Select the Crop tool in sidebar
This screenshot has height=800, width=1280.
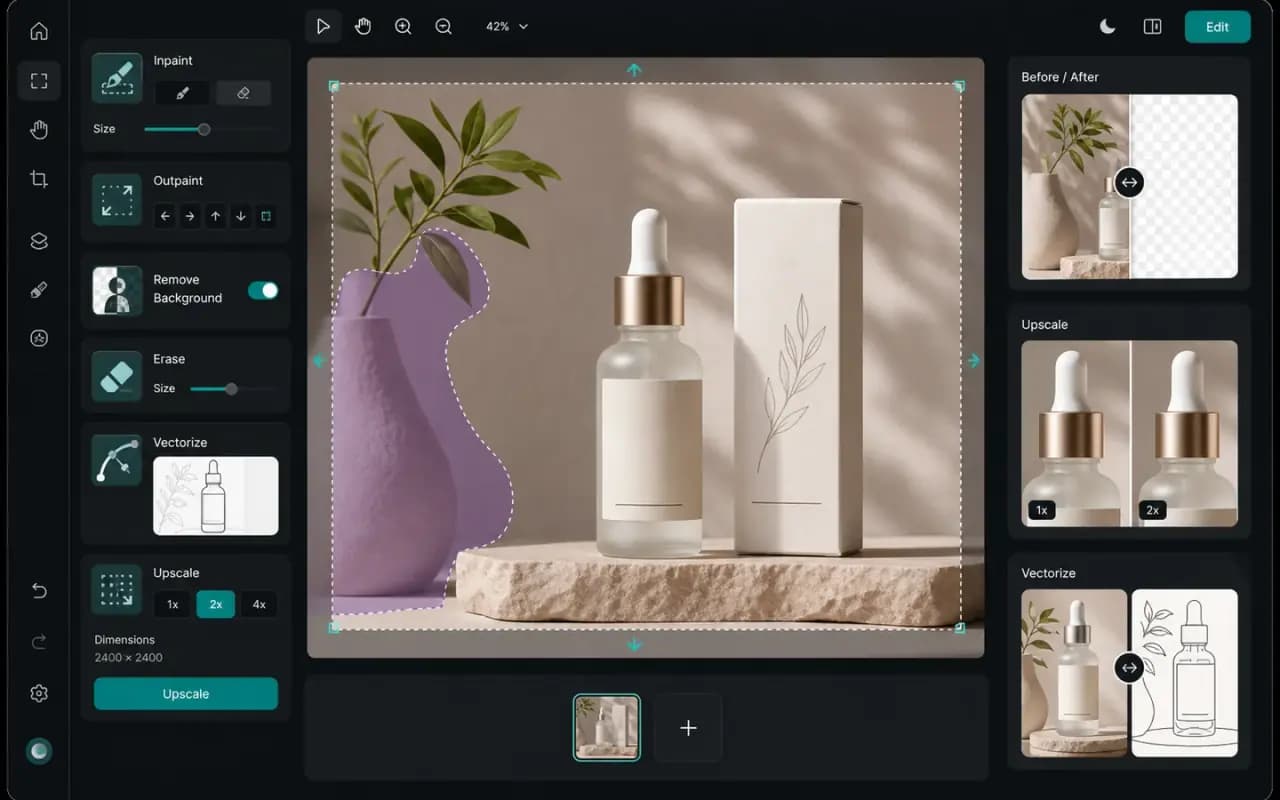tap(39, 180)
